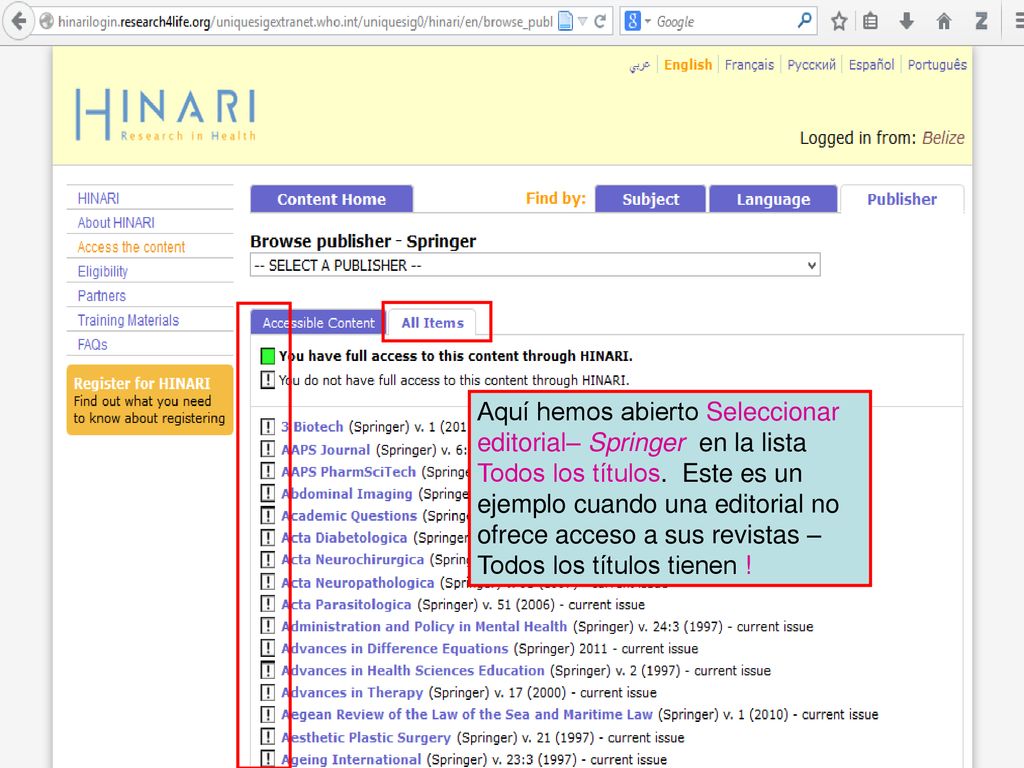
Task: Open the Aesthetic Plastic Surgery link
Action: coord(366,737)
